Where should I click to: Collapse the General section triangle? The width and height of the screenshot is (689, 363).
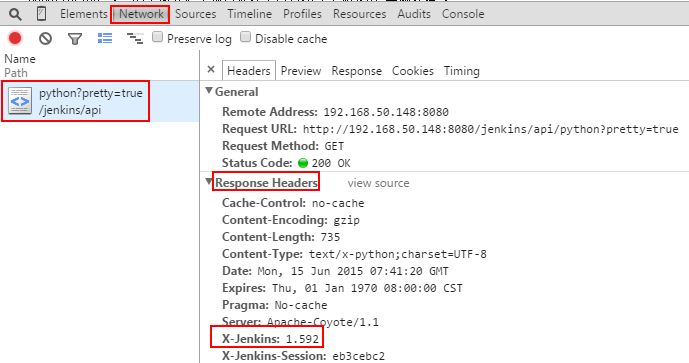[209, 91]
